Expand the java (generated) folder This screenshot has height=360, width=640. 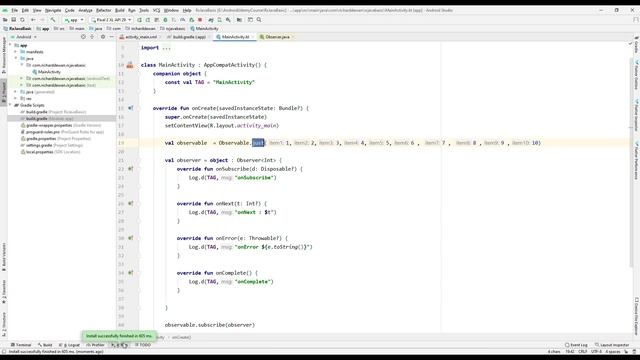pos(16,92)
